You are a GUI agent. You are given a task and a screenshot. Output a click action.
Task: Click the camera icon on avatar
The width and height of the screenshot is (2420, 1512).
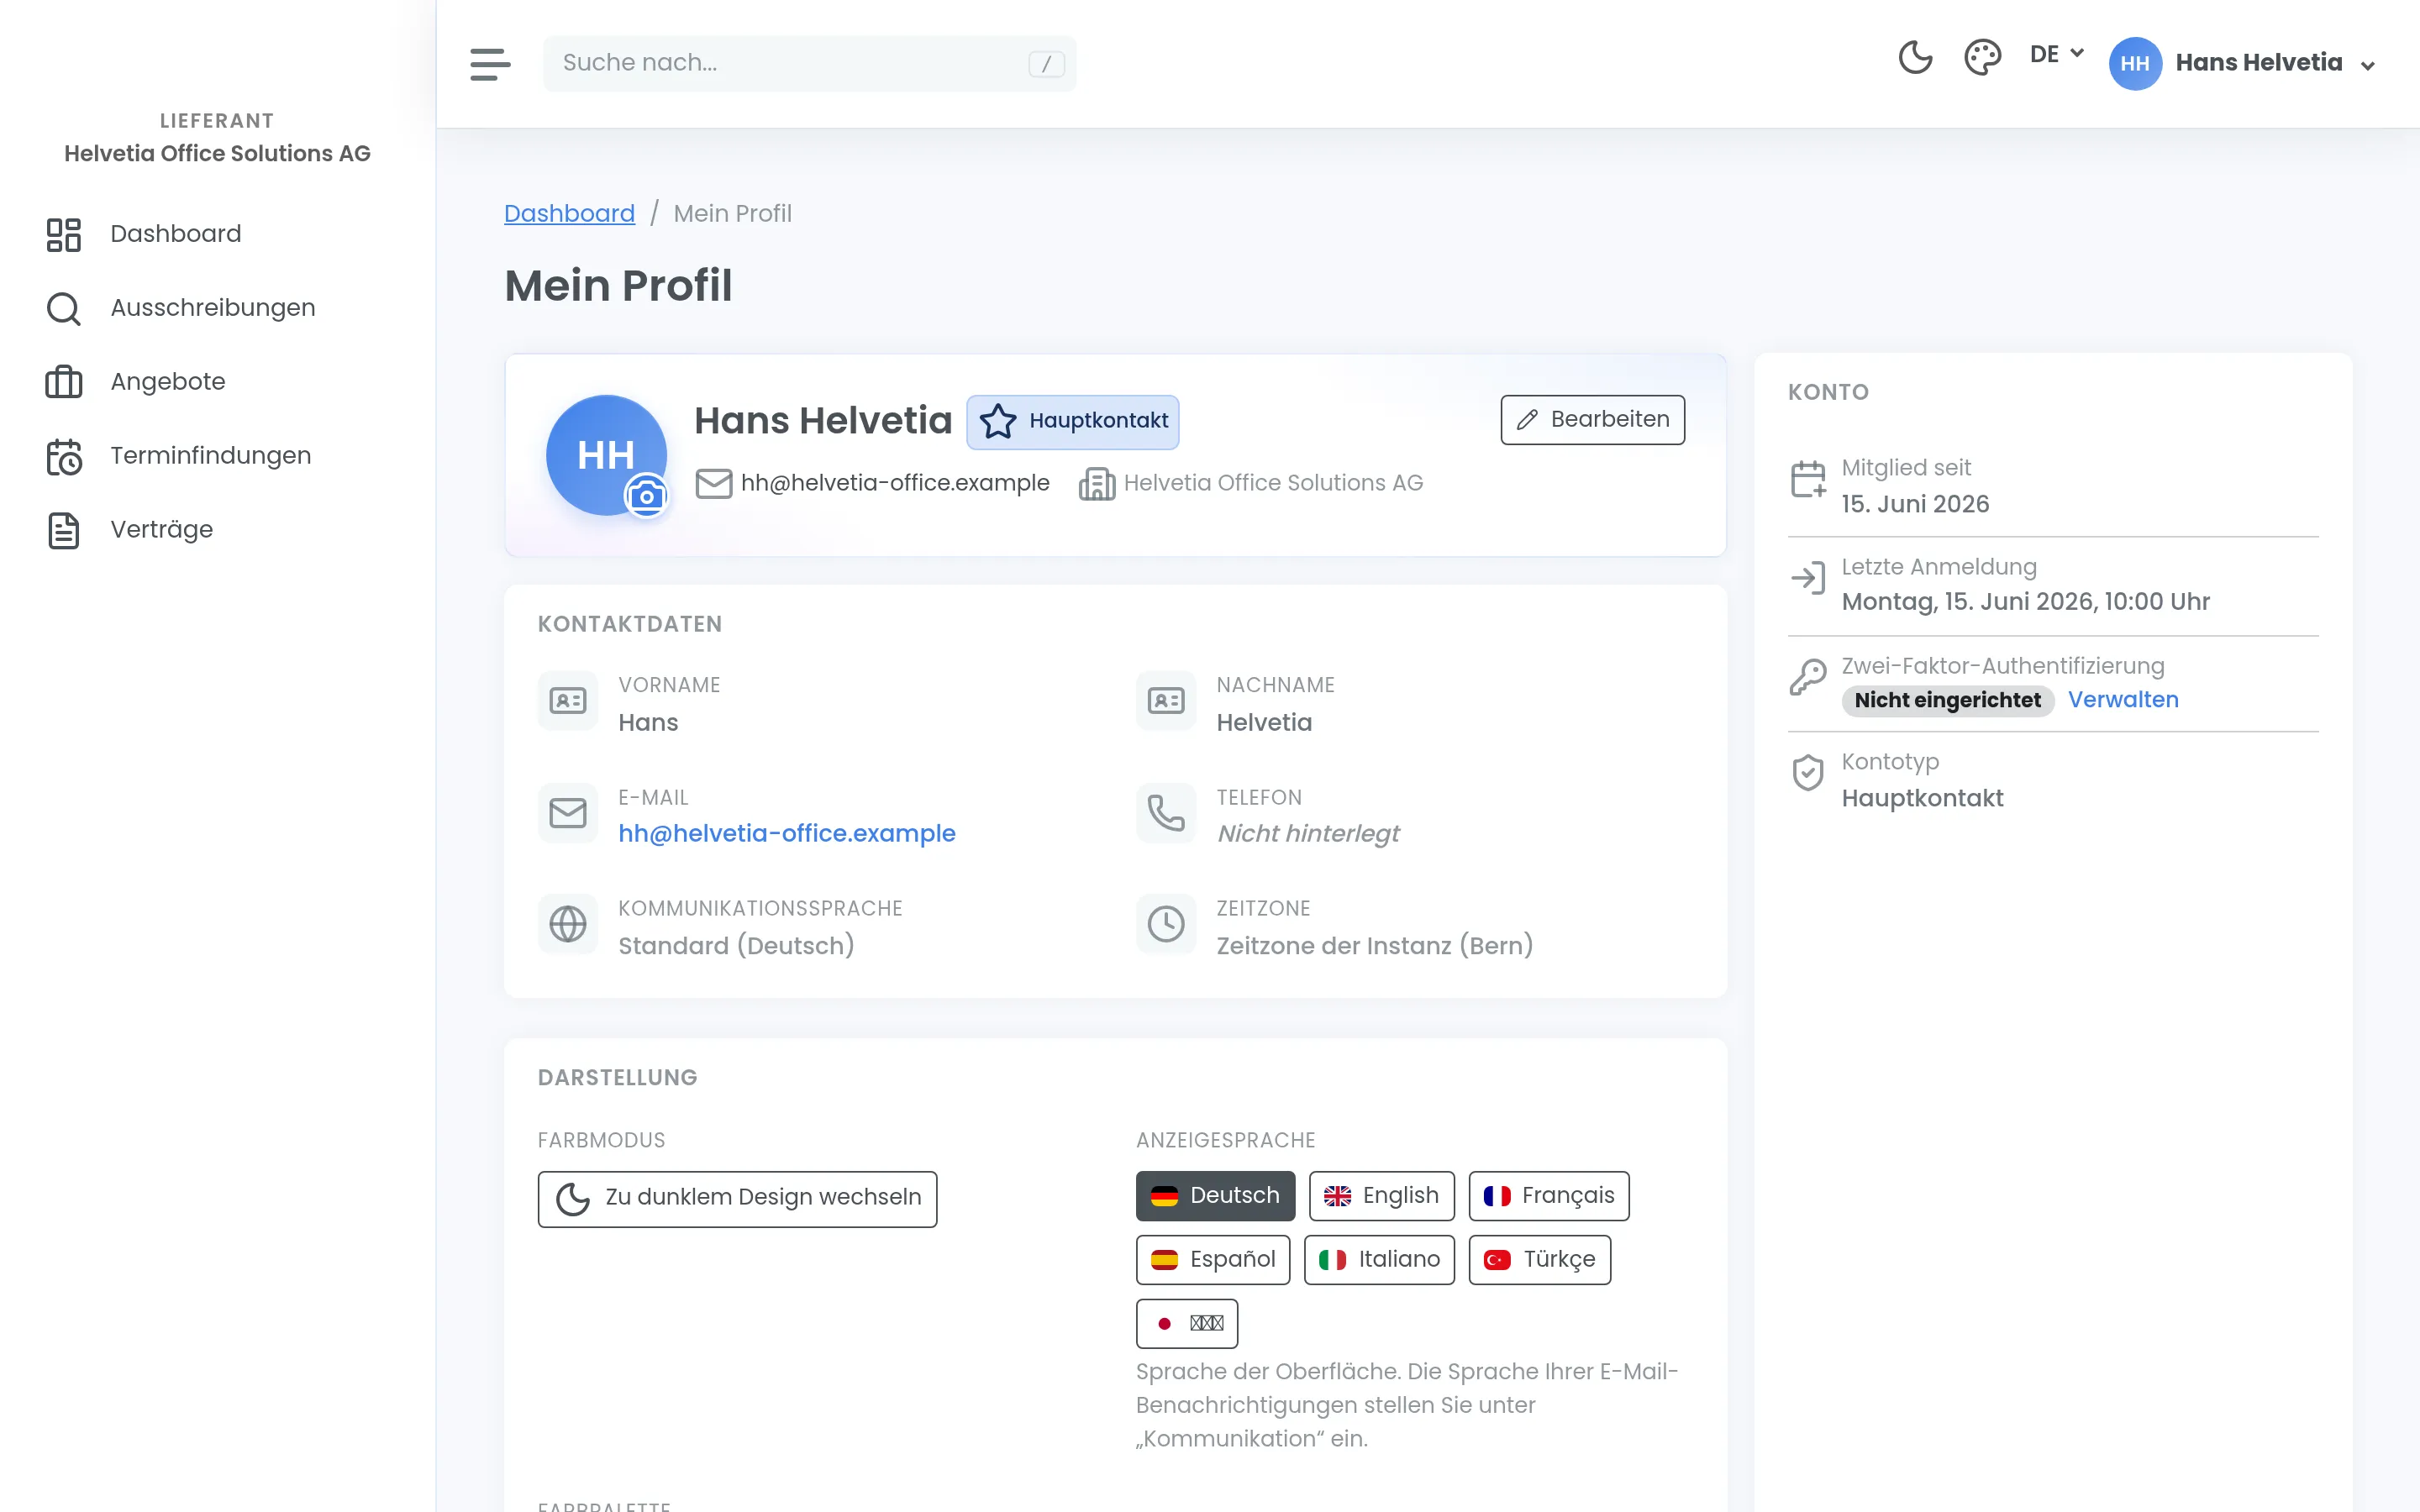646,495
